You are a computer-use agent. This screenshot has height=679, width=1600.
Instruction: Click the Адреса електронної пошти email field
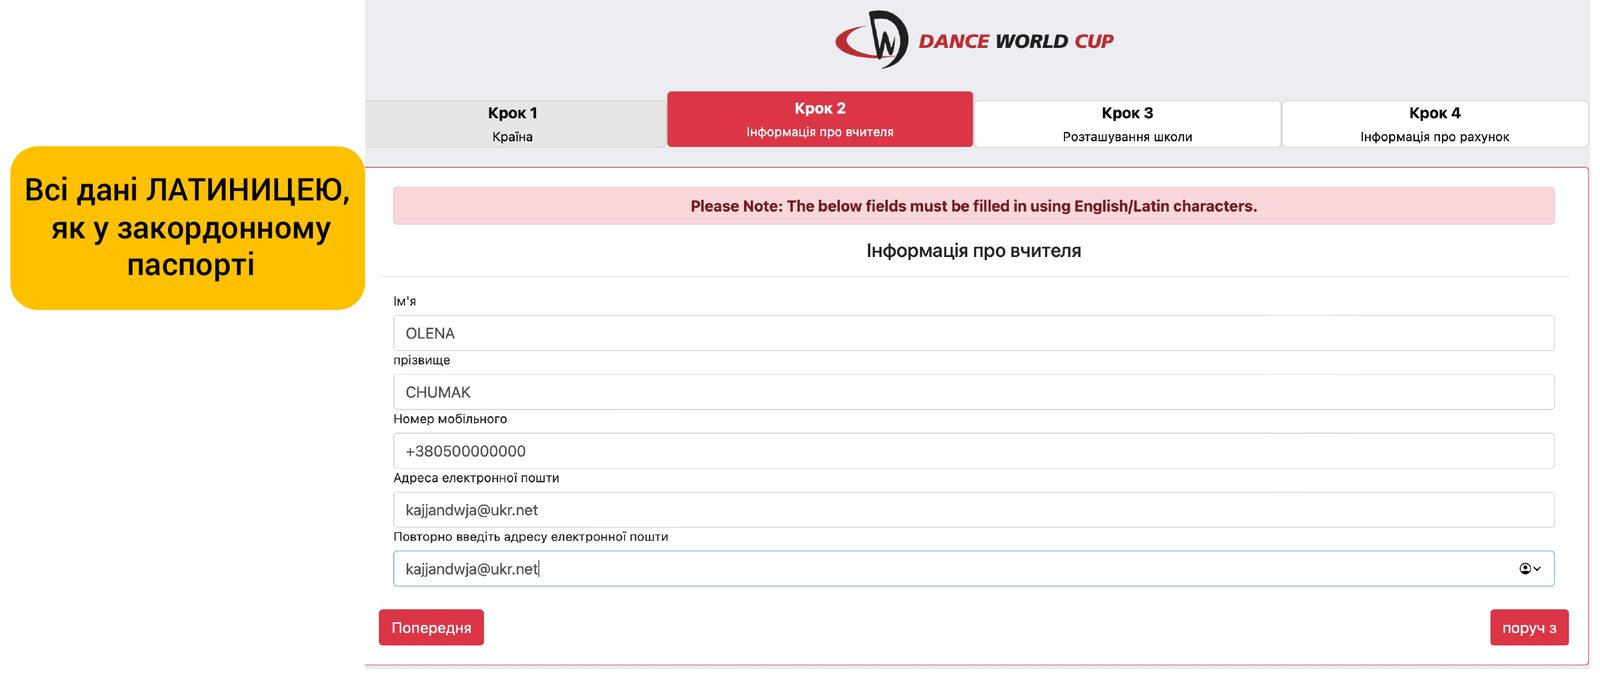pos(974,510)
